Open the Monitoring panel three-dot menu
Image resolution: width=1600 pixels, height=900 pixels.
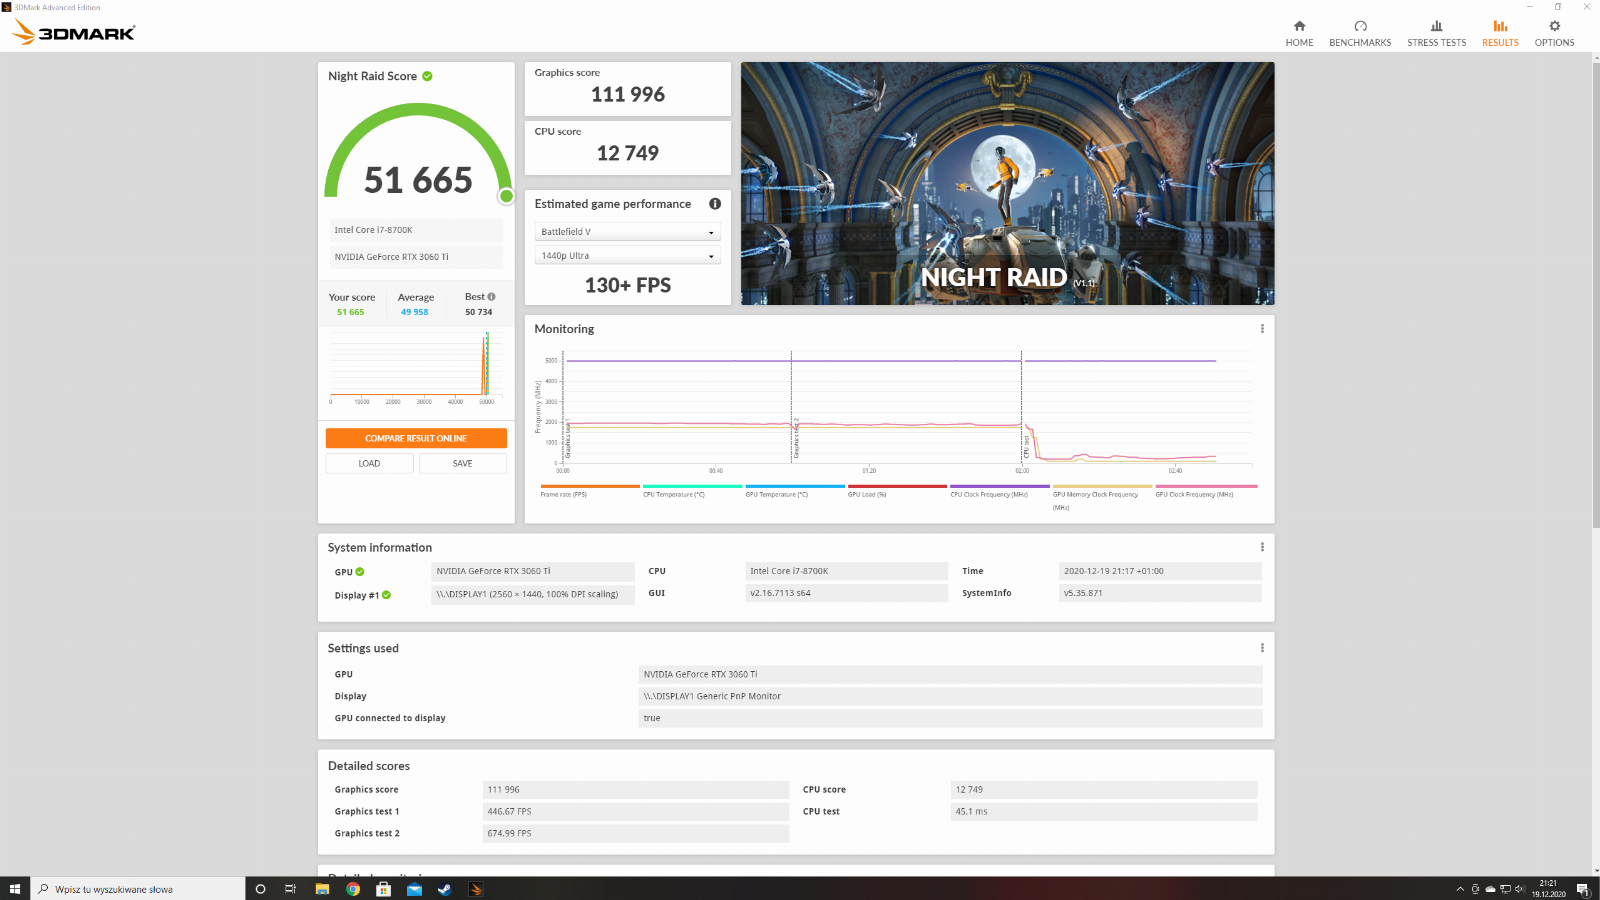pos(1262,329)
